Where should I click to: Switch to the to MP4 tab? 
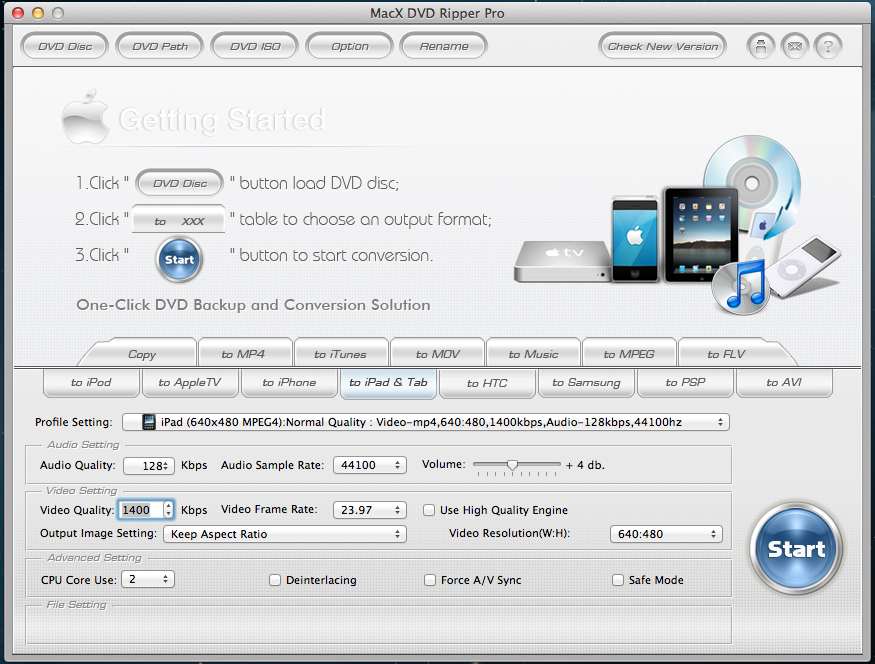(243, 354)
